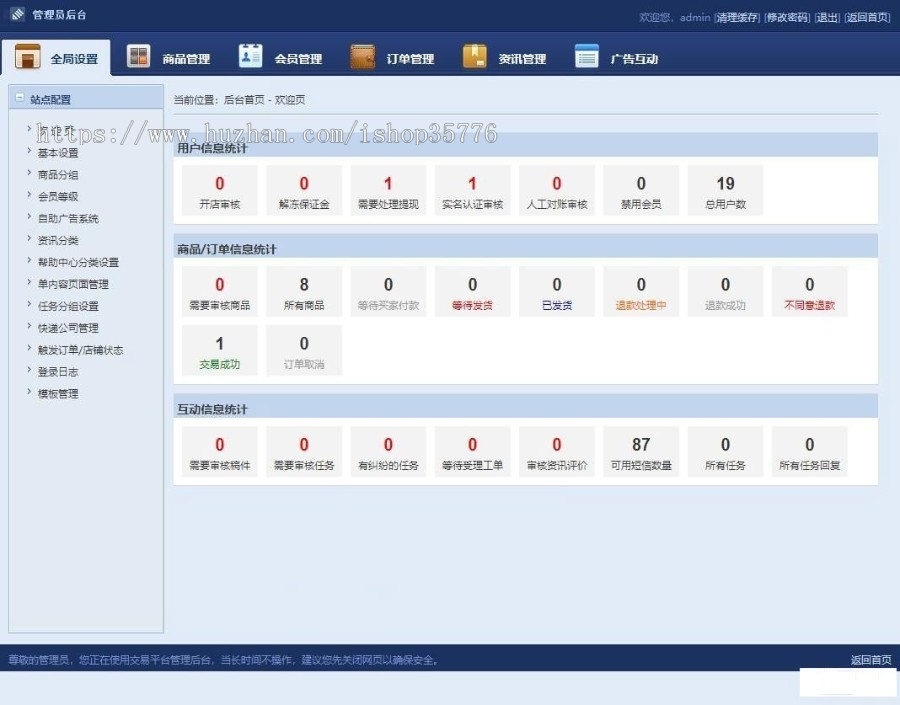The image size is (900, 705).
Task: Open the 会员管理 tab
Action: (280, 57)
